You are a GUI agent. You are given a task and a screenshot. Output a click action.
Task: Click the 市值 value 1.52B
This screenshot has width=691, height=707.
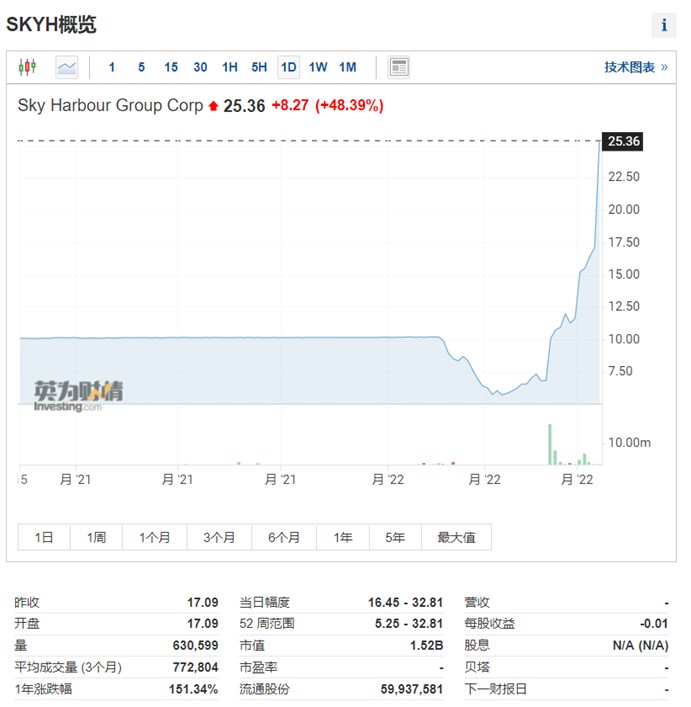(x=426, y=645)
